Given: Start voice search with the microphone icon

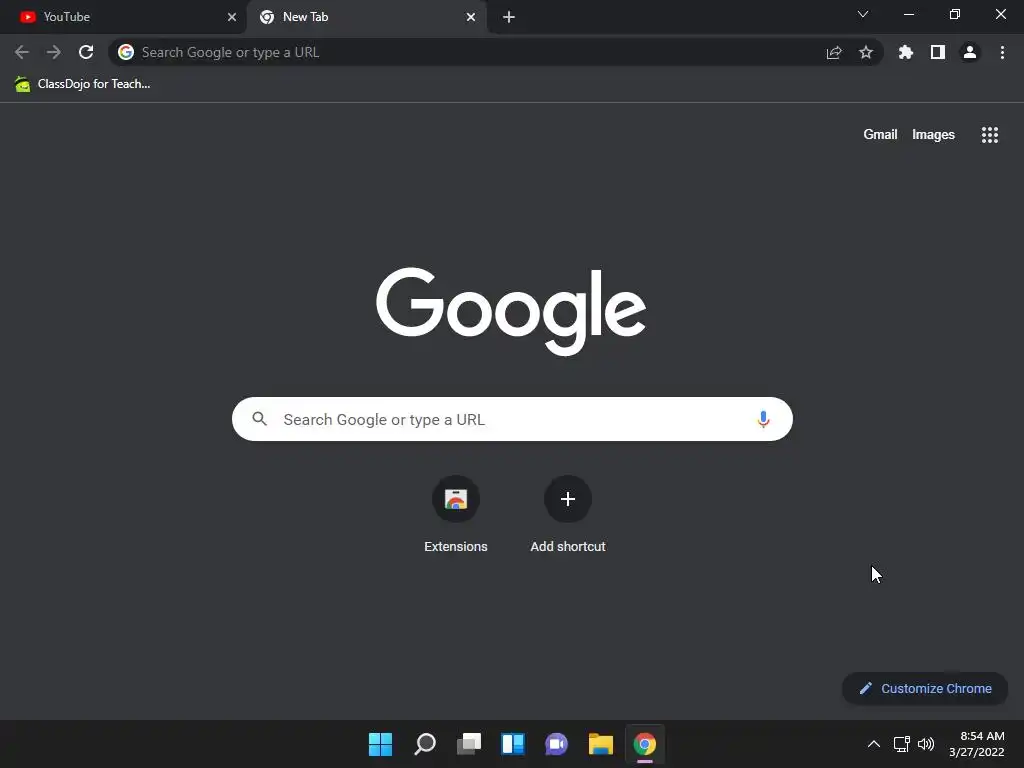Looking at the screenshot, I should (x=763, y=419).
